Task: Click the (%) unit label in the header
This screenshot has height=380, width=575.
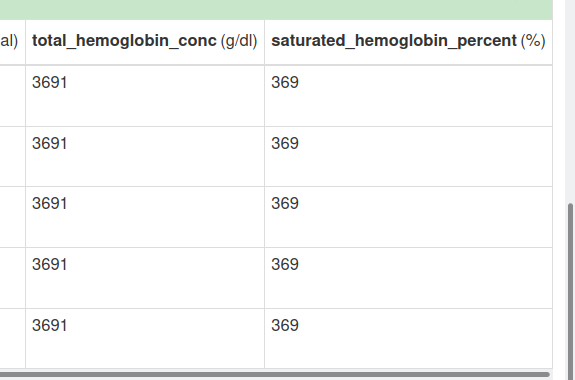Action: point(533,41)
